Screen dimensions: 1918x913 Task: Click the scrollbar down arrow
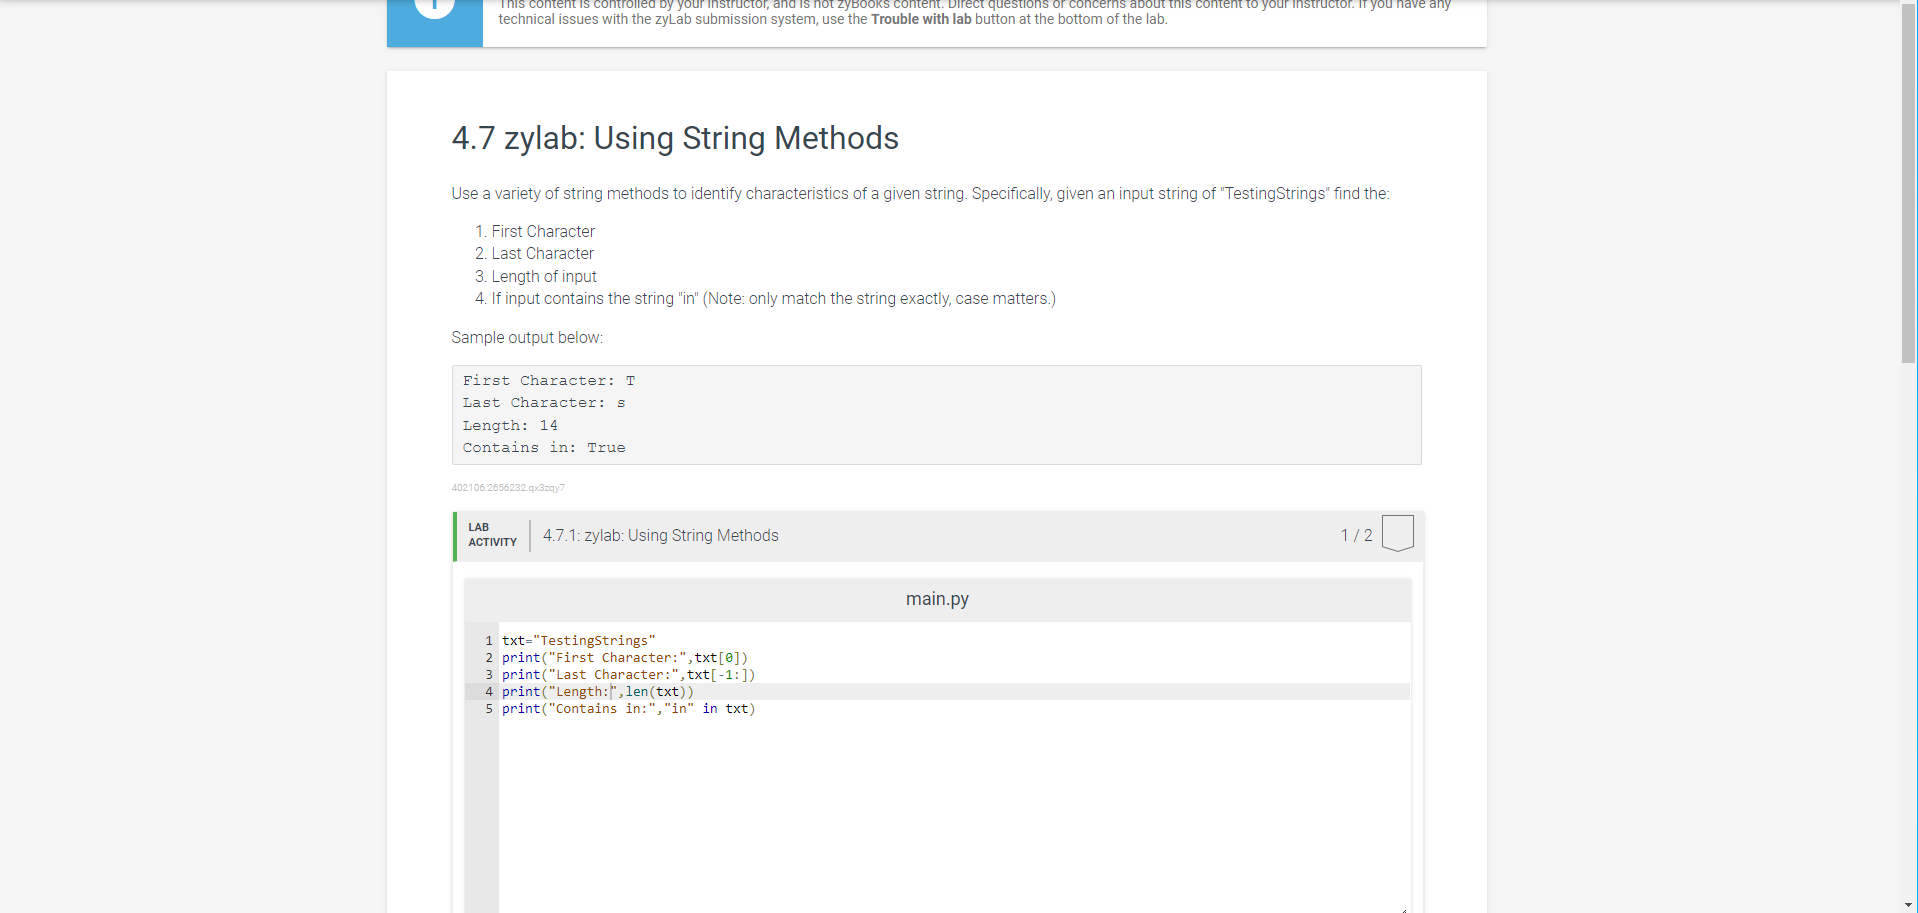tap(1909, 904)
